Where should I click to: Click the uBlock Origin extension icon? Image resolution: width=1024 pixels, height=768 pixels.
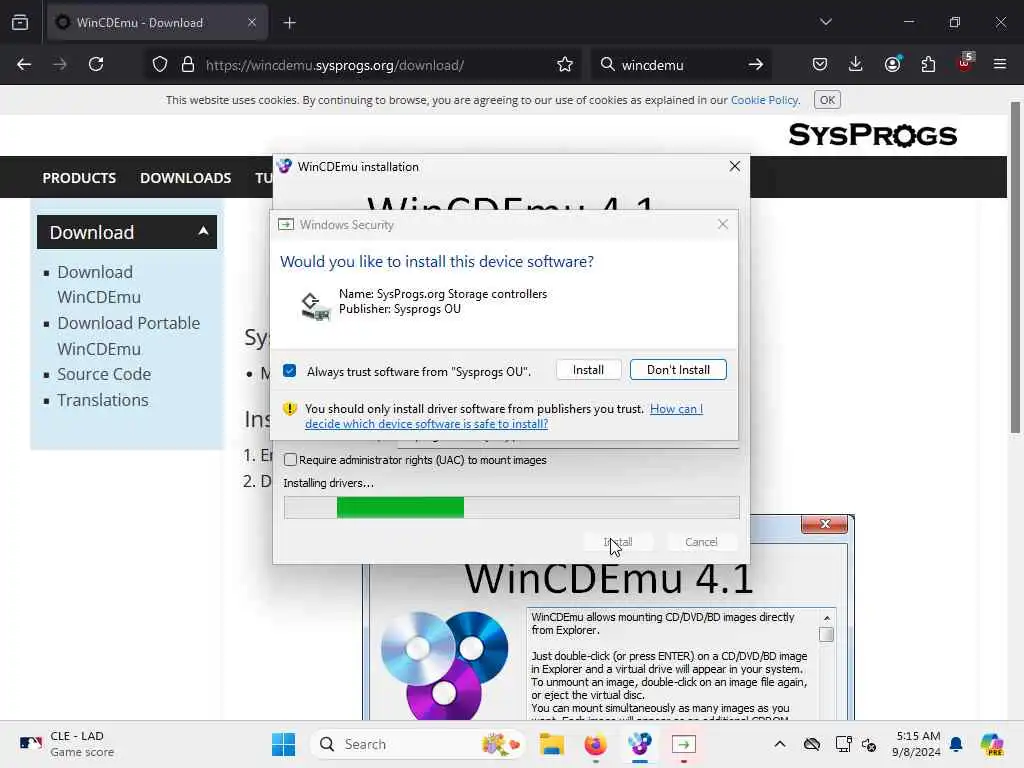pyautogui.click(x=965, y=63)
